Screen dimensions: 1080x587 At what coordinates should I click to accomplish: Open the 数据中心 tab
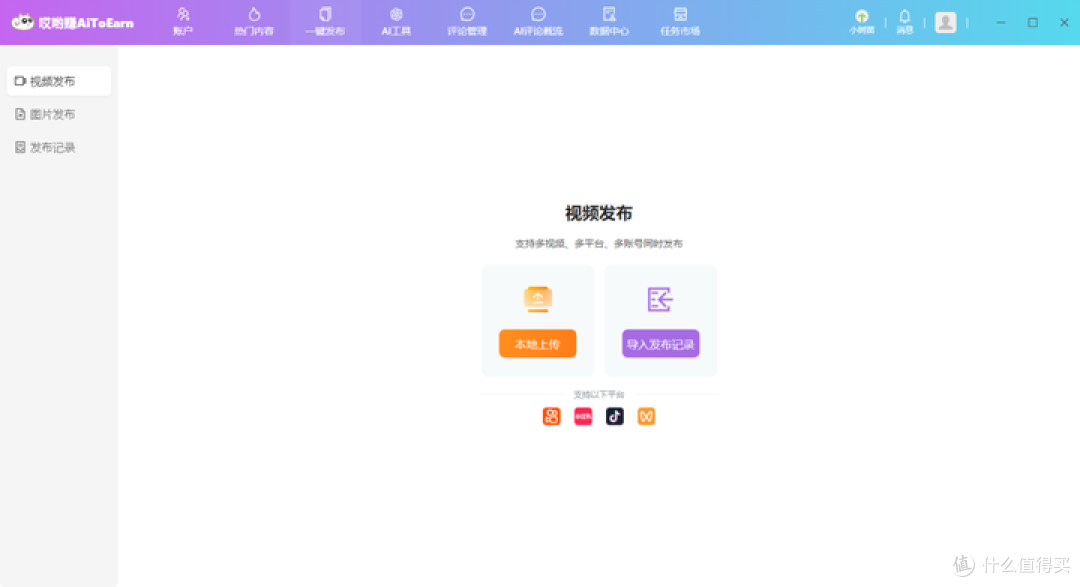tap(609, 22)
